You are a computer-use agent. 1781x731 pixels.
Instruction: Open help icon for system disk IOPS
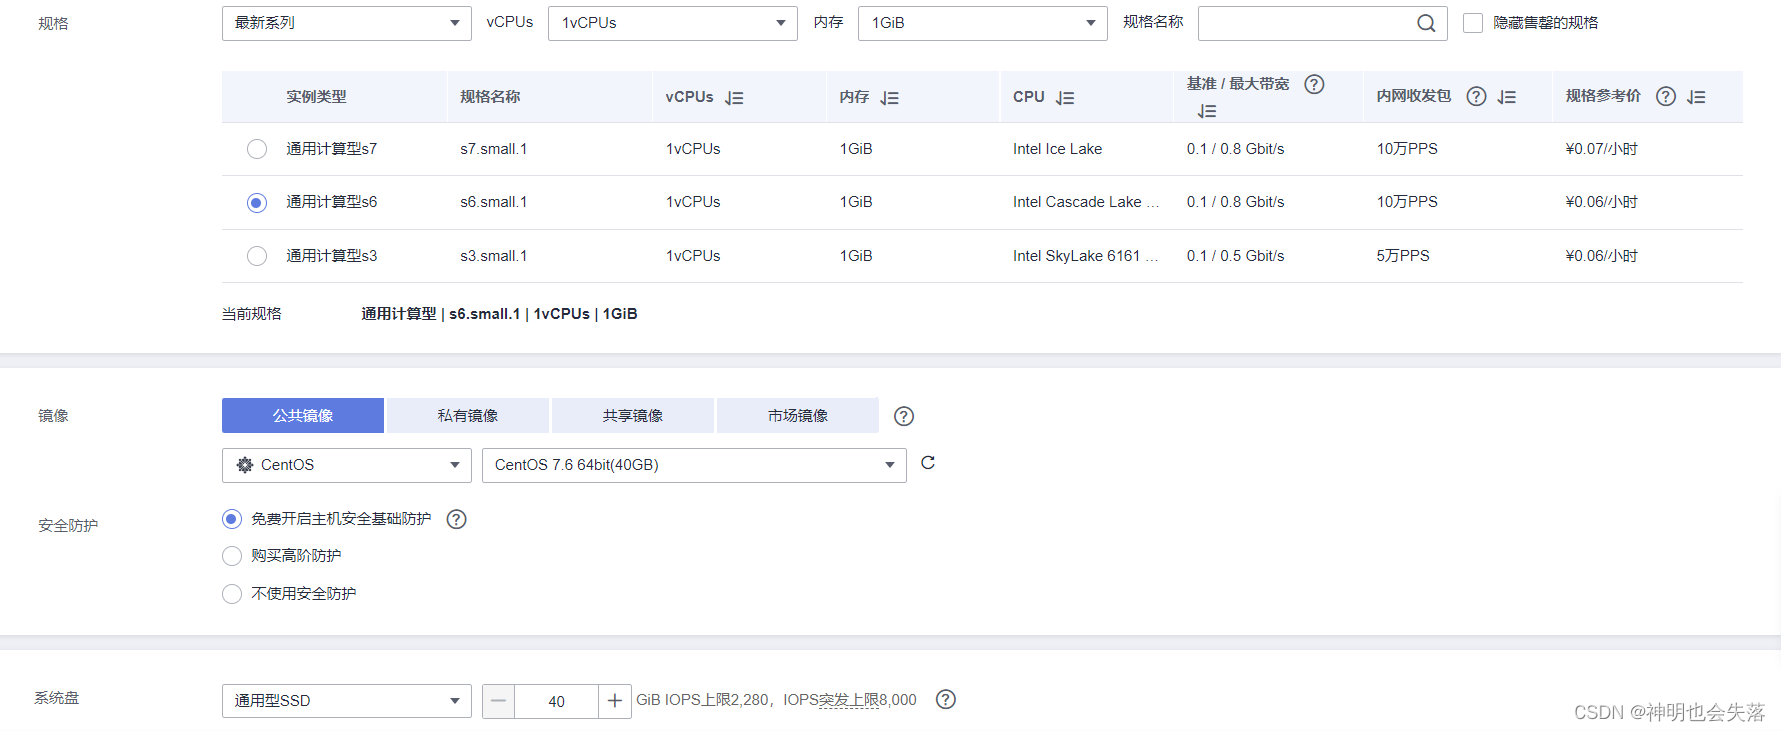click(x=946, y=699)
